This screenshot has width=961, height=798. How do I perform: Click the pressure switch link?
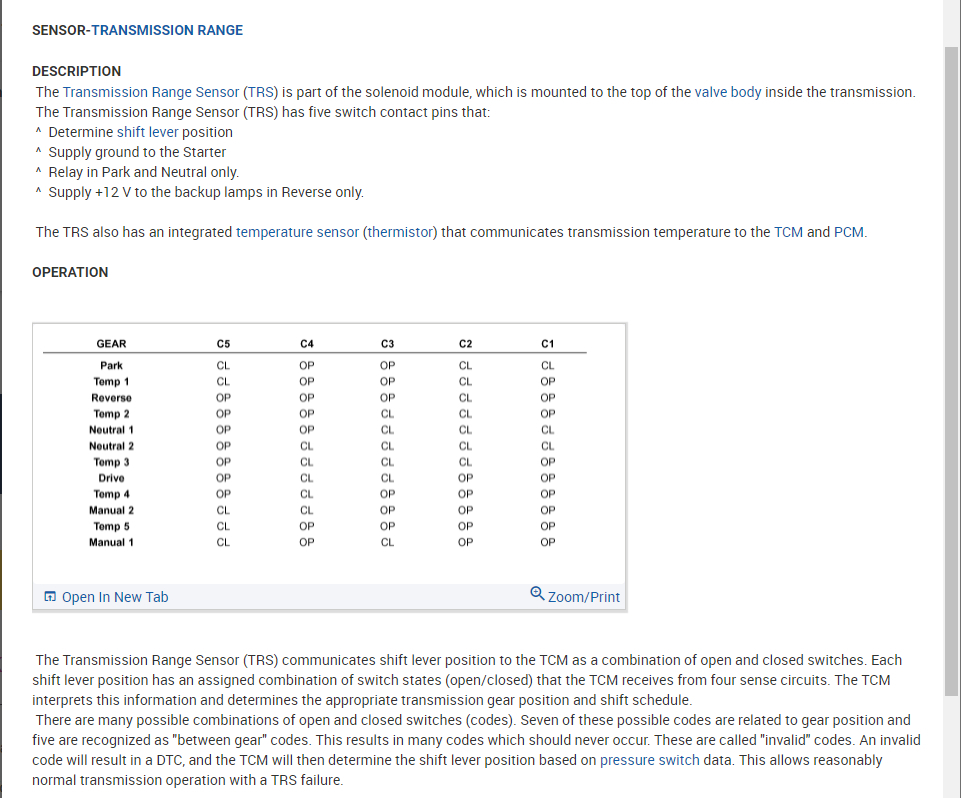point(650,760)
